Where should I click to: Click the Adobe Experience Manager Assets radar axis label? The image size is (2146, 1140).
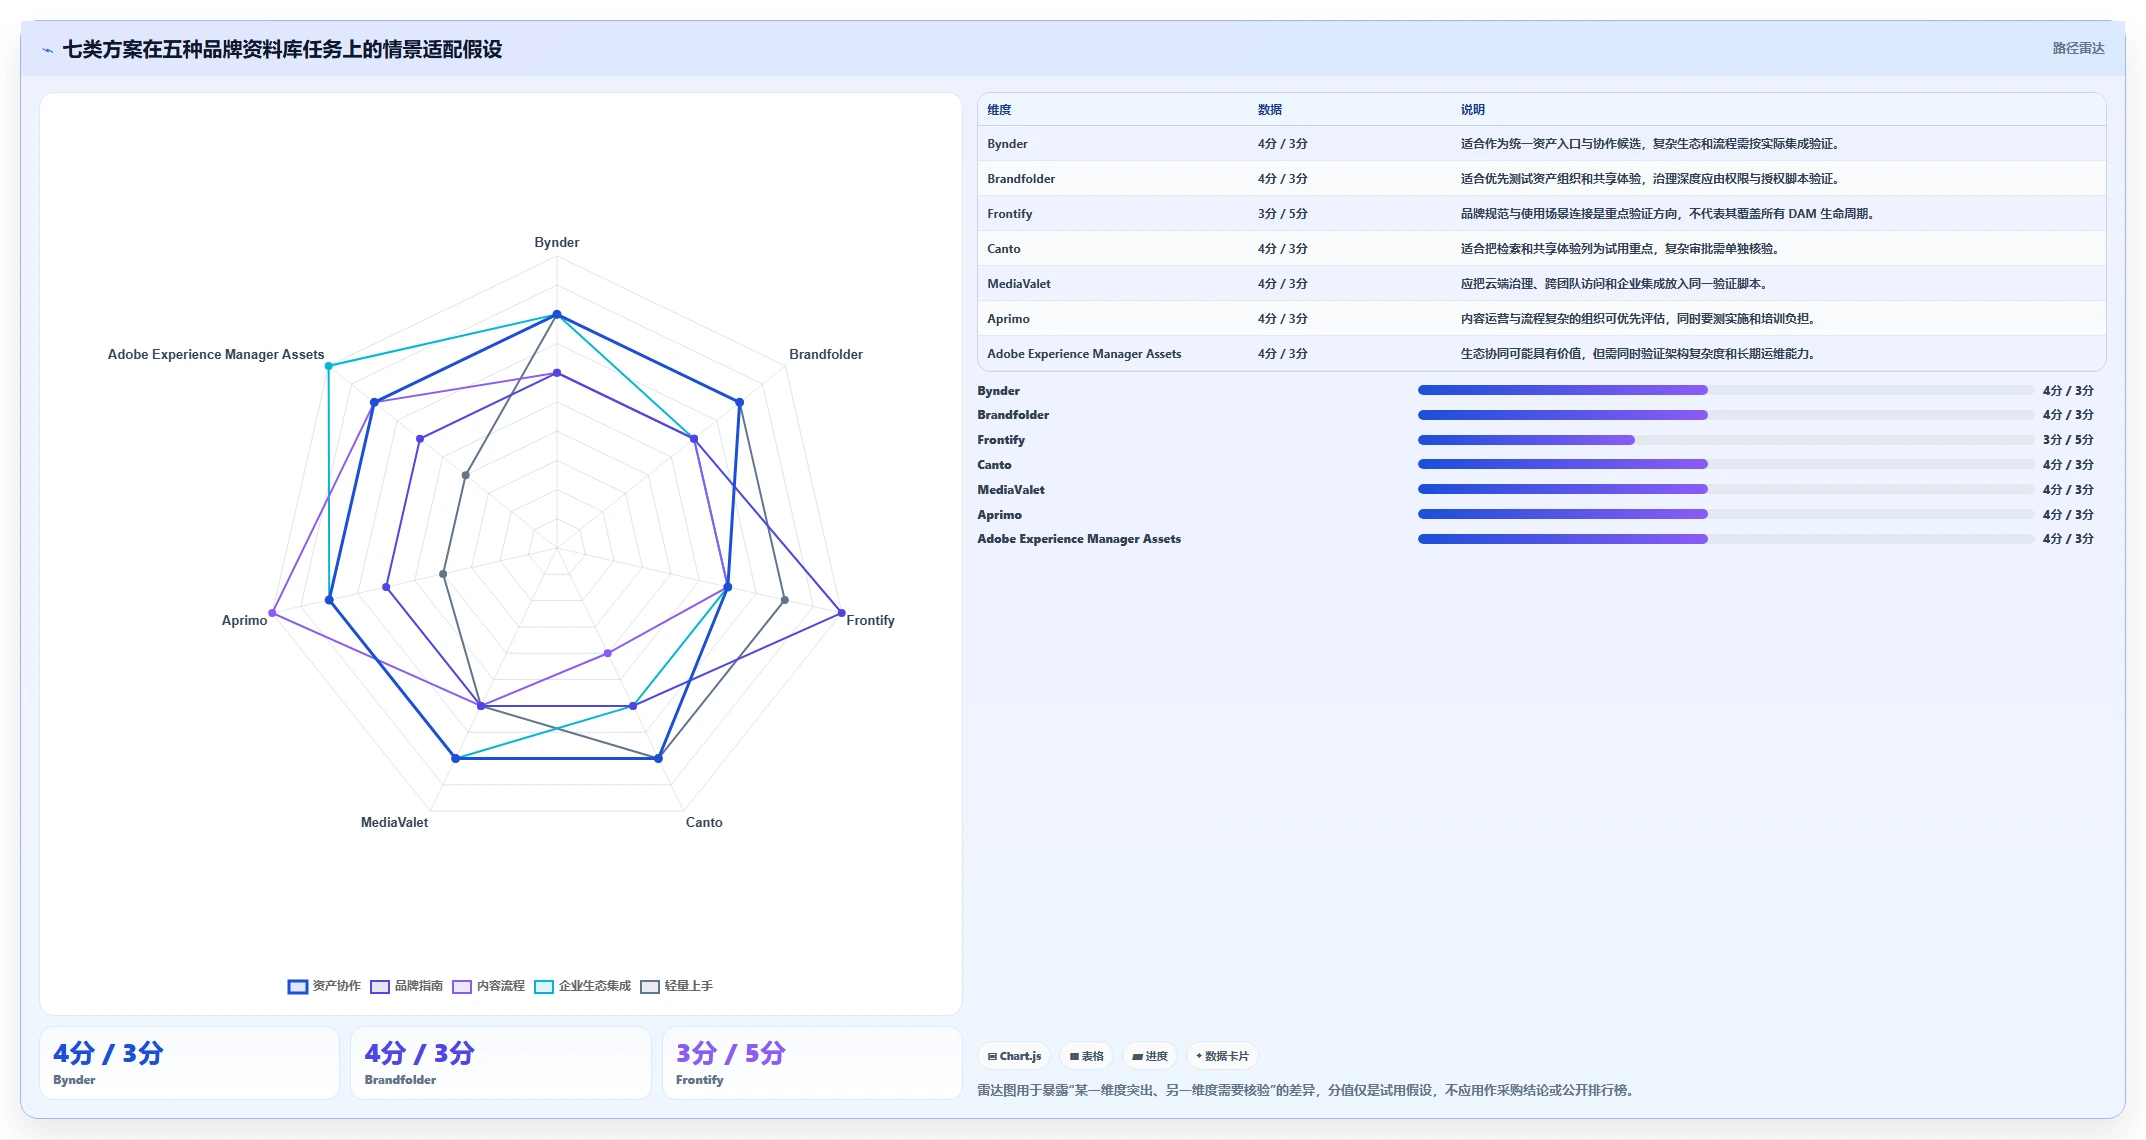[216, 355]
